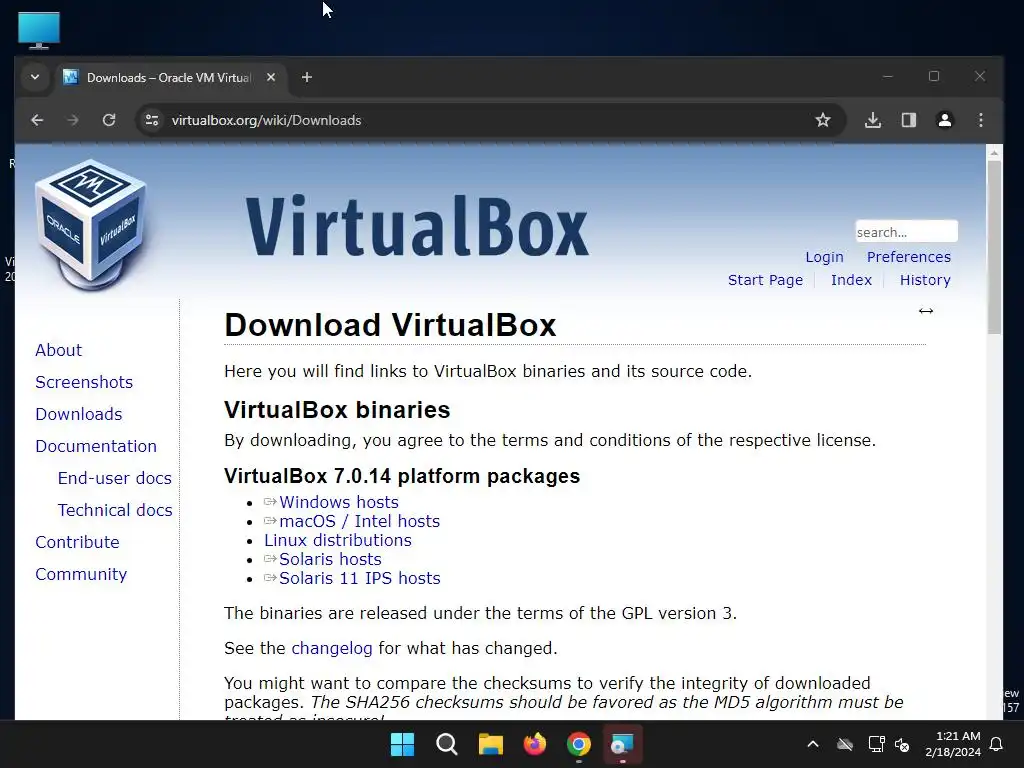The width and height of the screenshot is (1024, 768).
Task: Reload the VirtualBox downloads page
Action: [109, 120]
